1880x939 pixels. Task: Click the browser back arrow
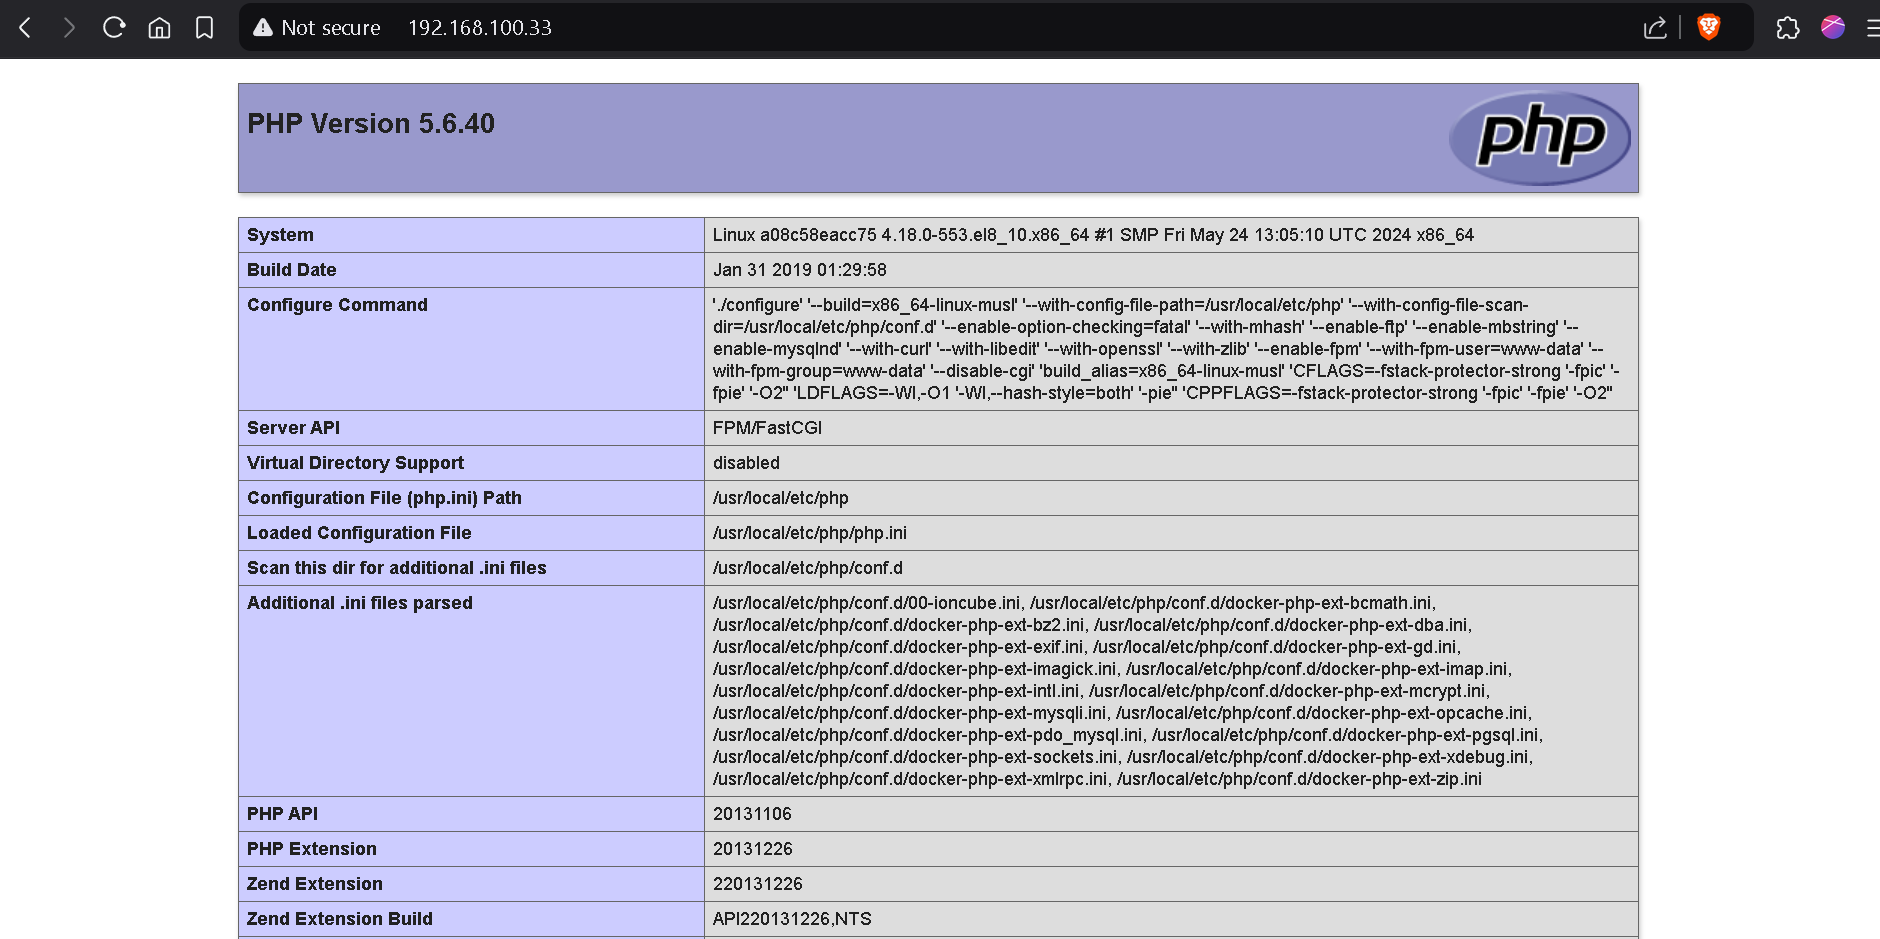click(x=26, y=28)
